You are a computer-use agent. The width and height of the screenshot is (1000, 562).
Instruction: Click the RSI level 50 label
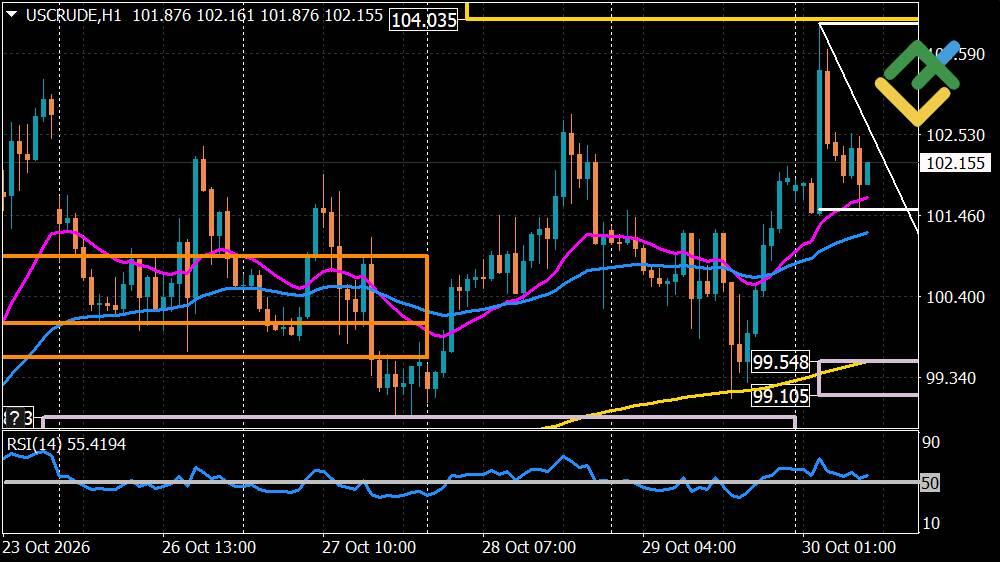tap(930, 483)
